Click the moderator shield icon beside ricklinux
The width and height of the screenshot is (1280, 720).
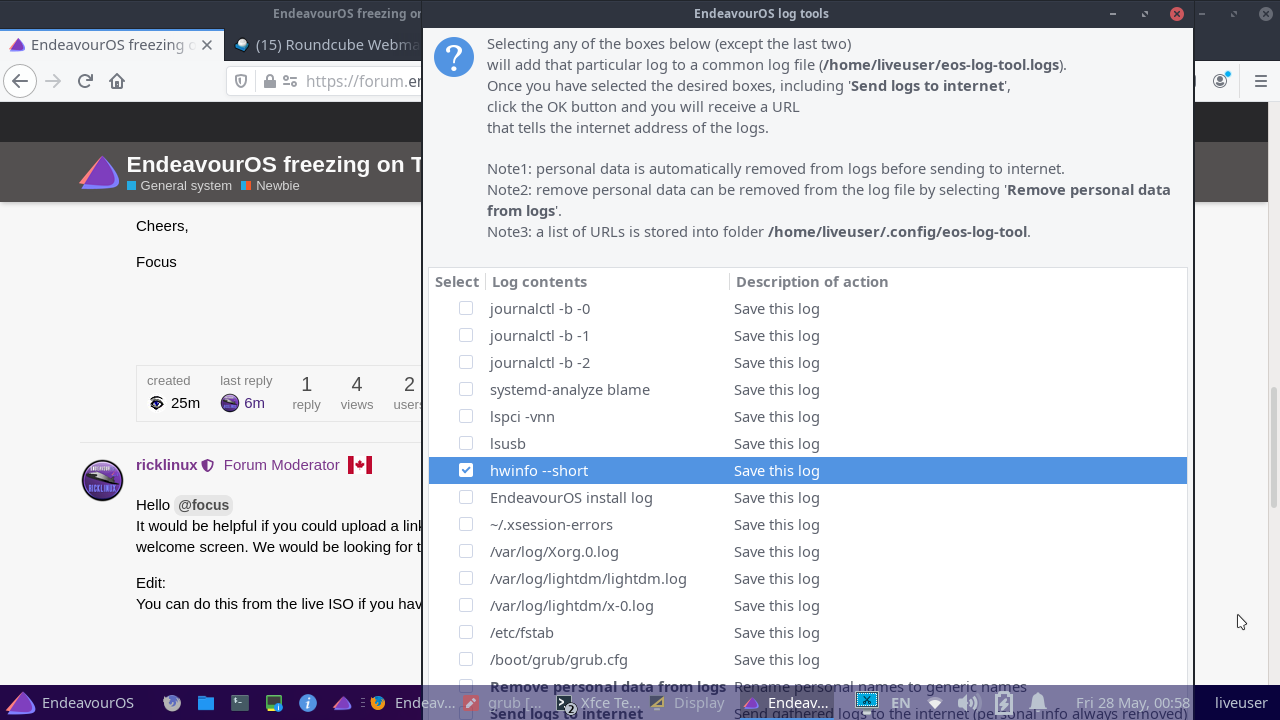click(x=208, y=465)
